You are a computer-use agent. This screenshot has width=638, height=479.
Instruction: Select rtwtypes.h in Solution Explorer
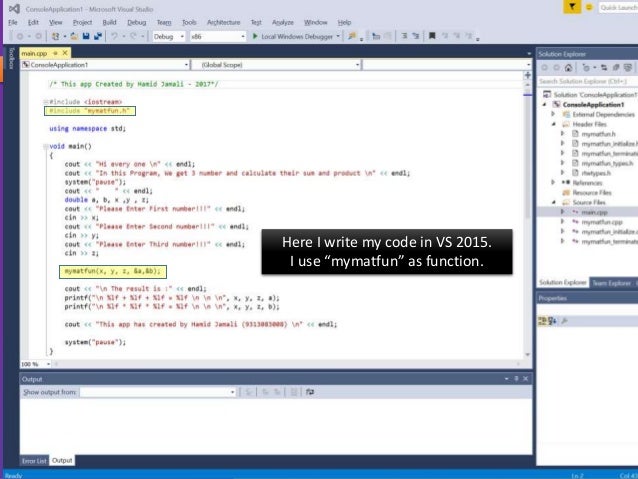596,173
